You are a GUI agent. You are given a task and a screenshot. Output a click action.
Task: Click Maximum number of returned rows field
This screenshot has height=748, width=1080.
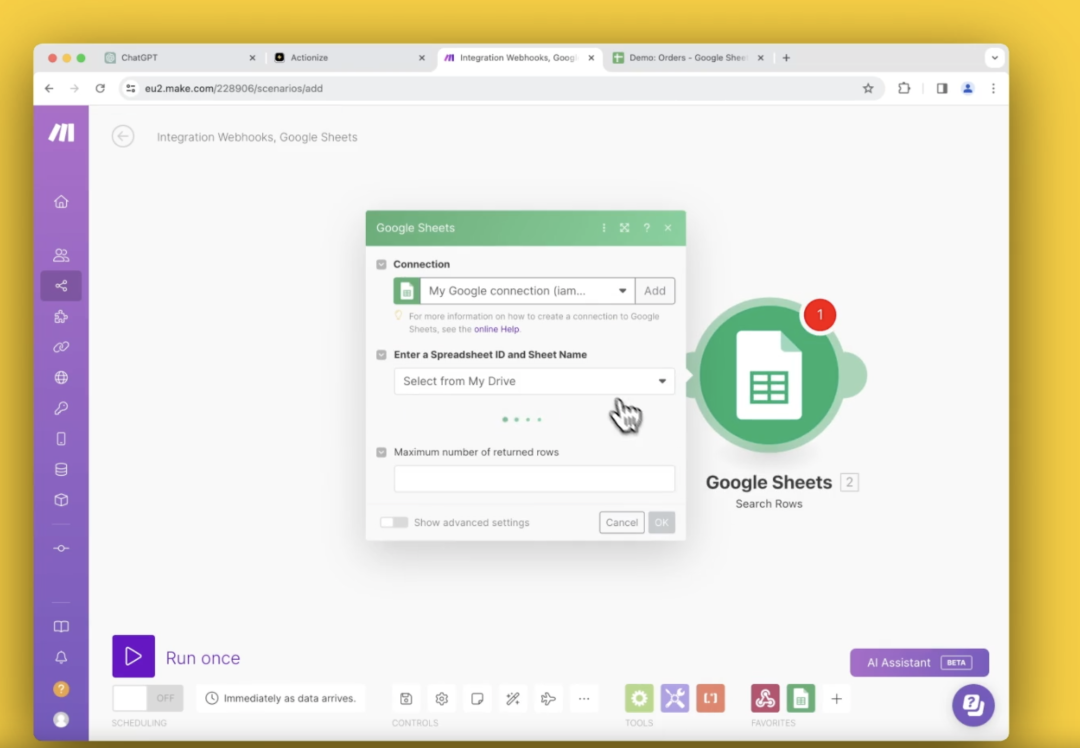pyautogui.click(x=534, y=479)
